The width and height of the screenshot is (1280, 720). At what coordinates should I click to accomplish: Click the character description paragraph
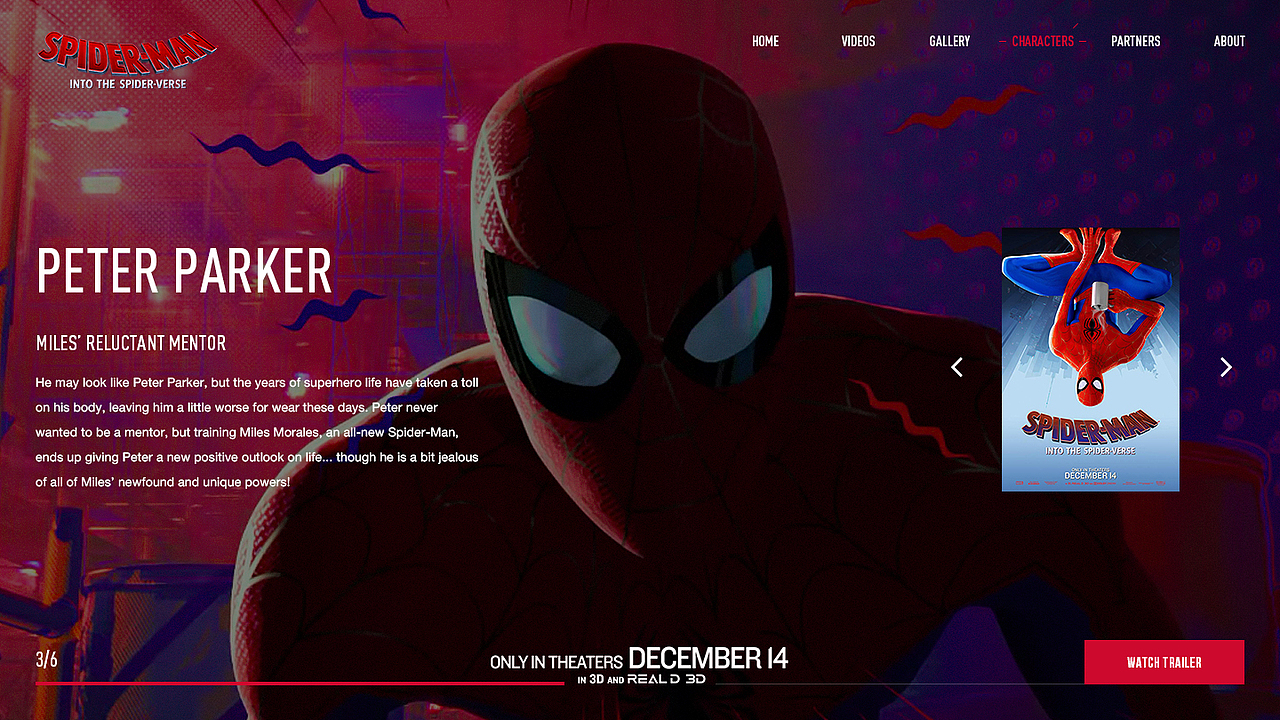pyautogui.click(x=258, y=432)
